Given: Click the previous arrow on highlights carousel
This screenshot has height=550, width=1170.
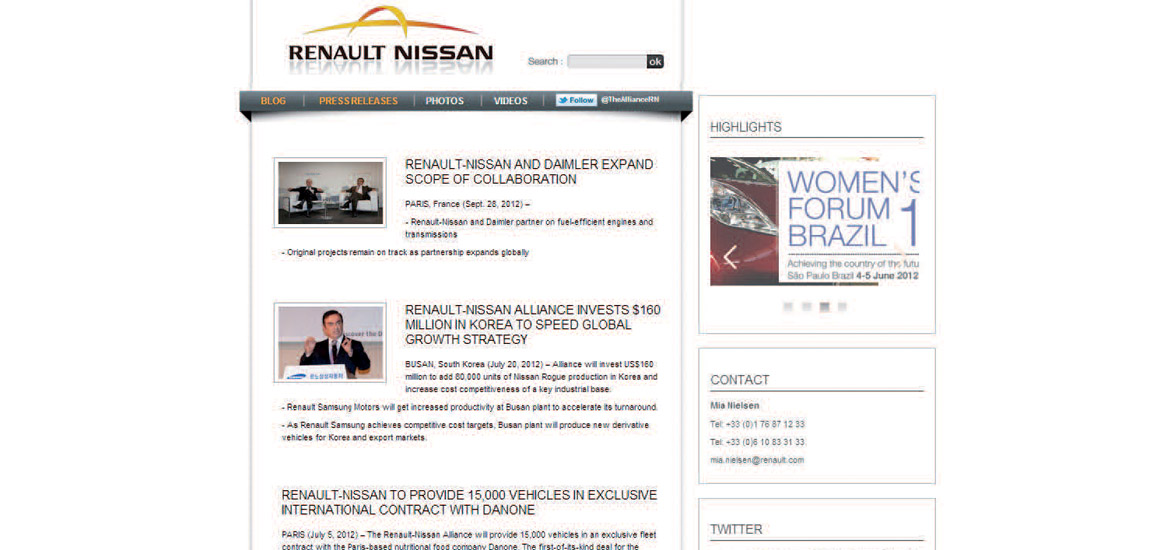Looking at the screenshot, I should pos(731,257).
